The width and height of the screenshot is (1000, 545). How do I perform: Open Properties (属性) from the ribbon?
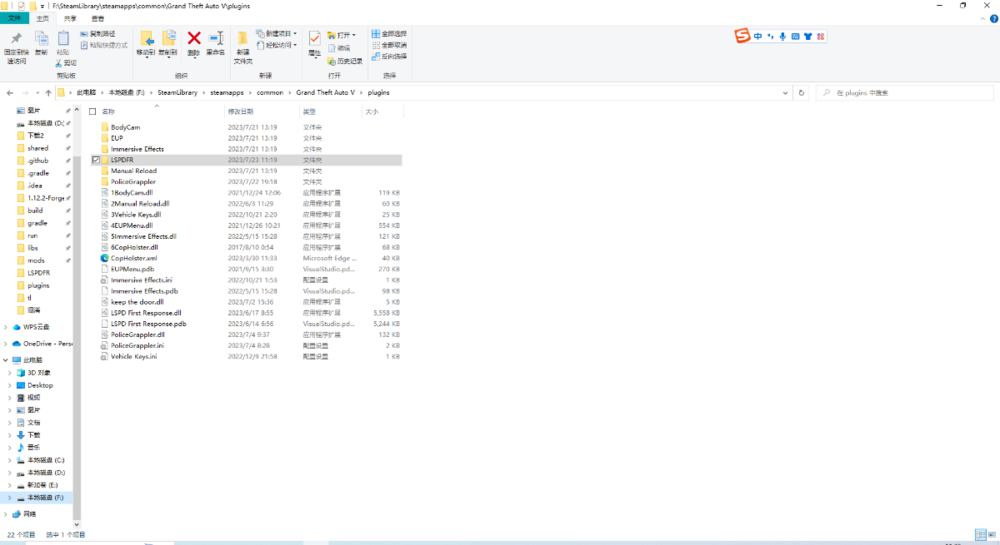314,41
